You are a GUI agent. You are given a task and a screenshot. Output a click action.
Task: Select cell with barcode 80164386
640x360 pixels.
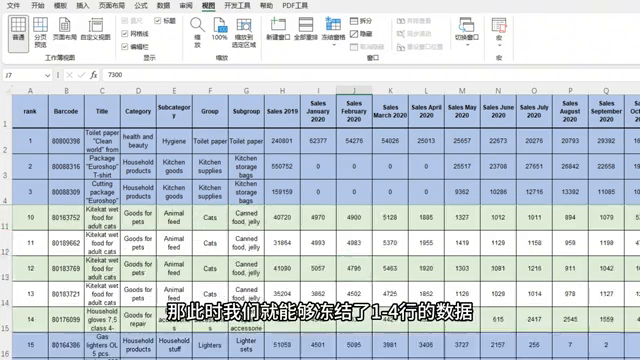(x=66, y=345)
